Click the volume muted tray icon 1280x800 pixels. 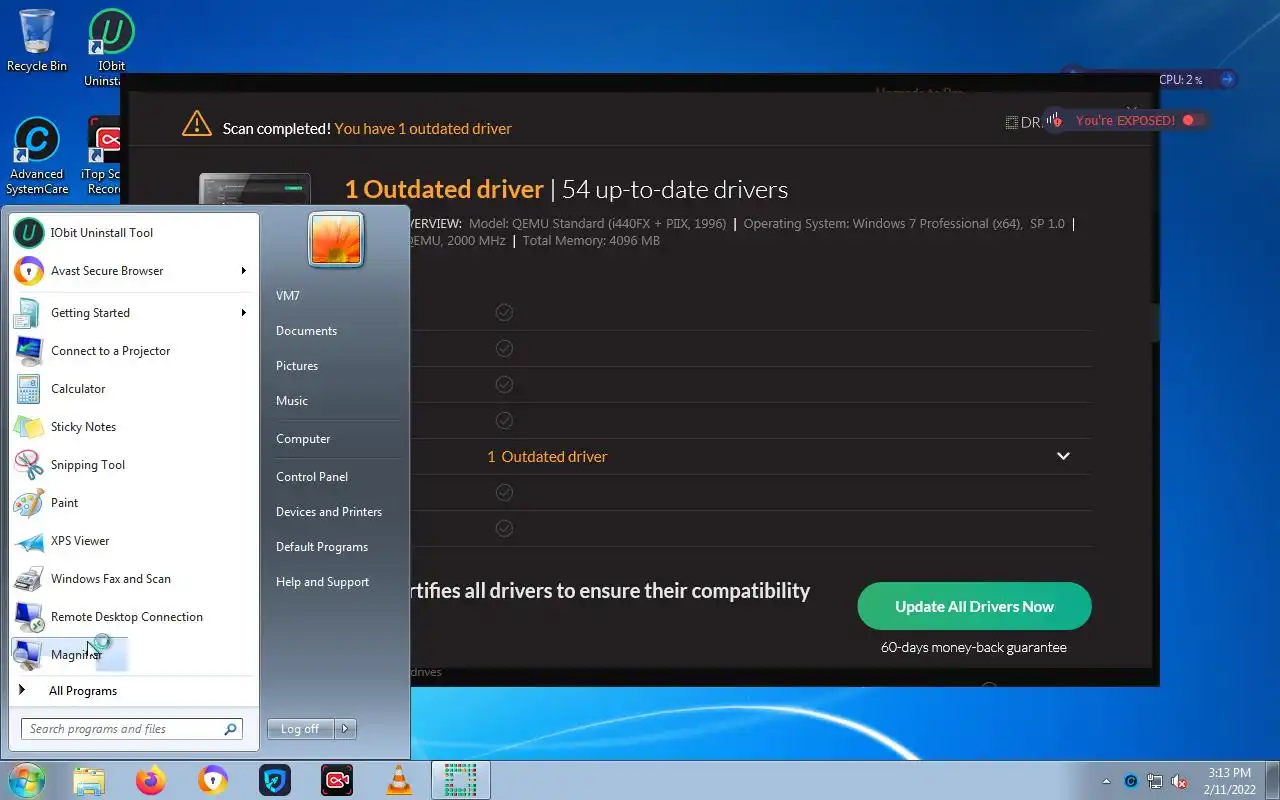point(1179,781)
